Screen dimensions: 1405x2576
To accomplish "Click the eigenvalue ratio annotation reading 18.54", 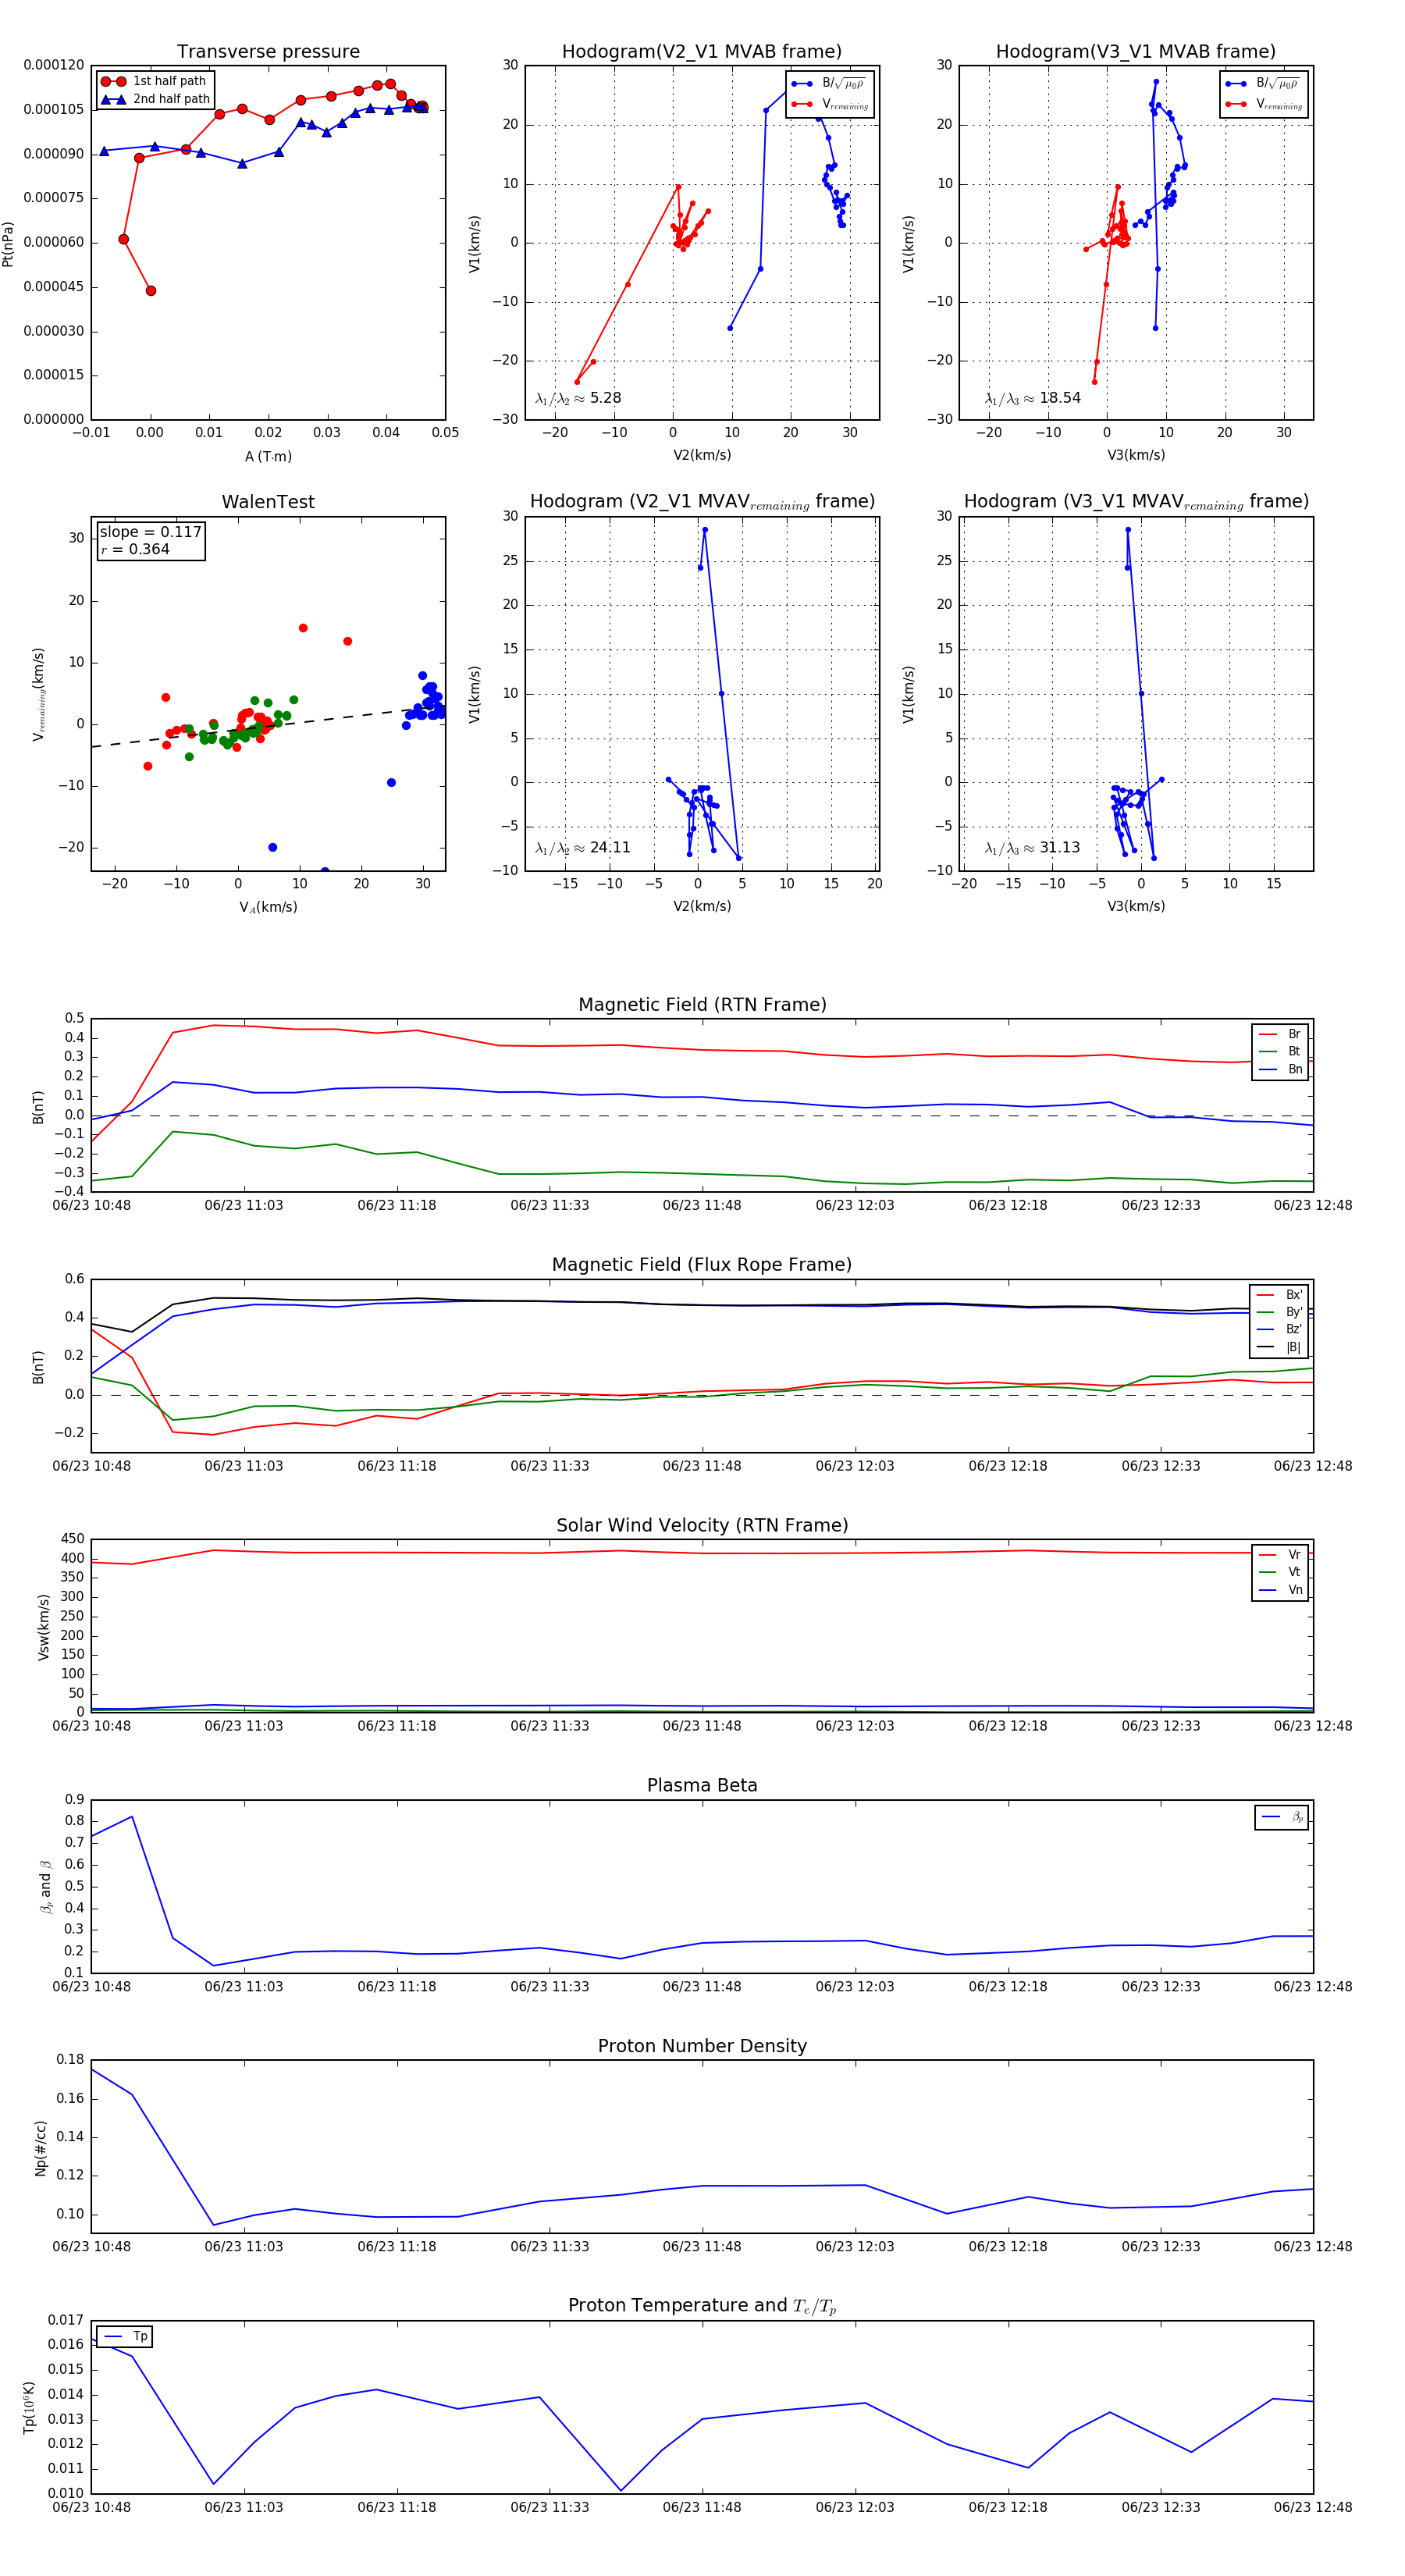I will pos(1033,398).
